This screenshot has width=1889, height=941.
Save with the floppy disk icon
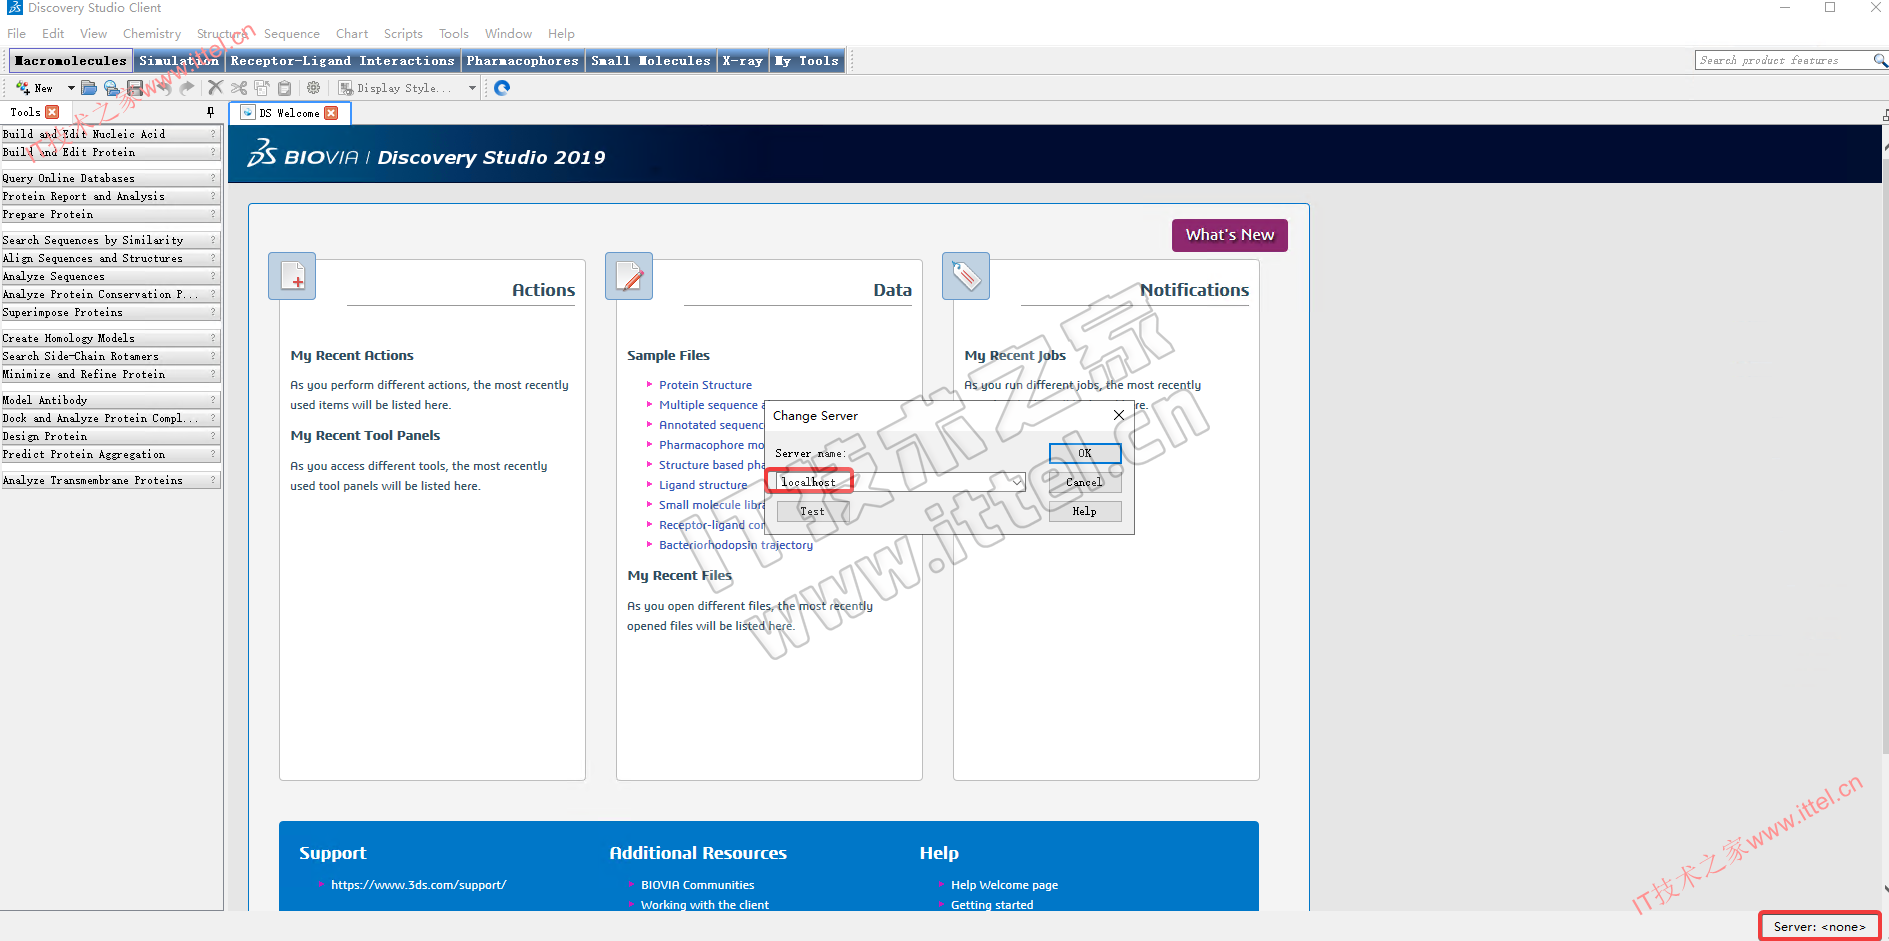click(x=135, y=88)
